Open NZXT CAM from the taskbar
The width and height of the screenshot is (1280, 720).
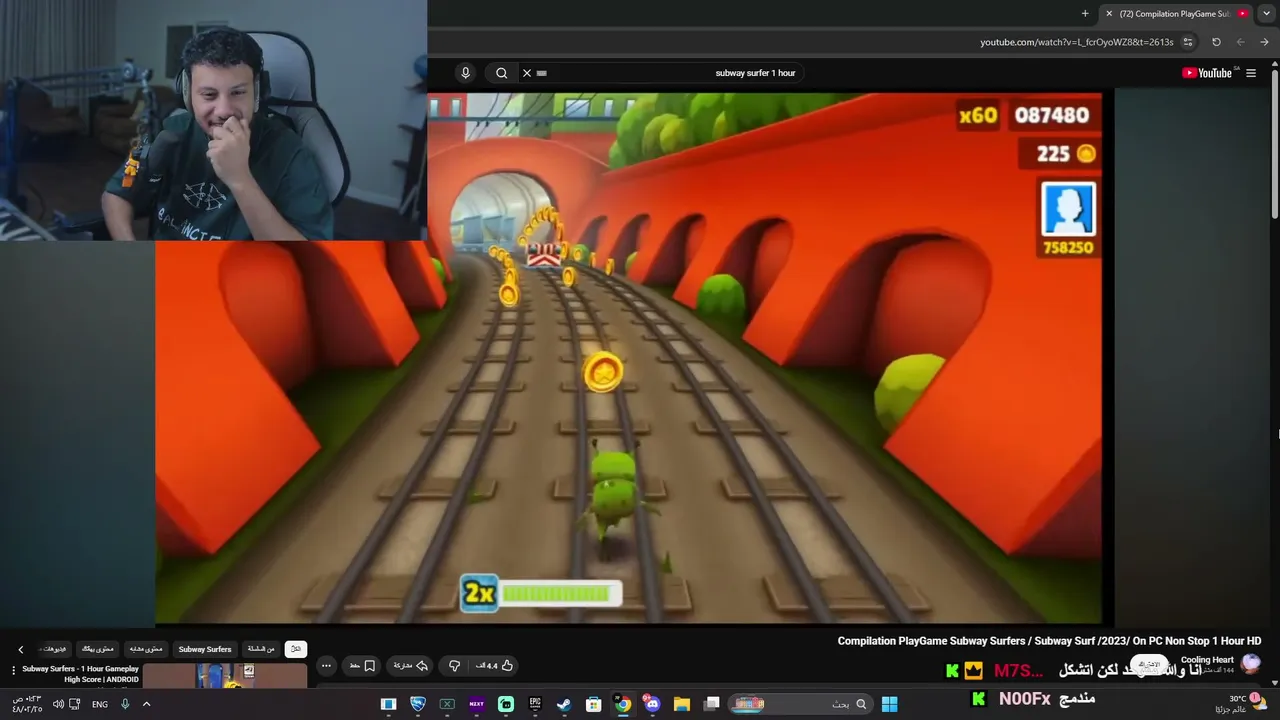click(476, 704)
